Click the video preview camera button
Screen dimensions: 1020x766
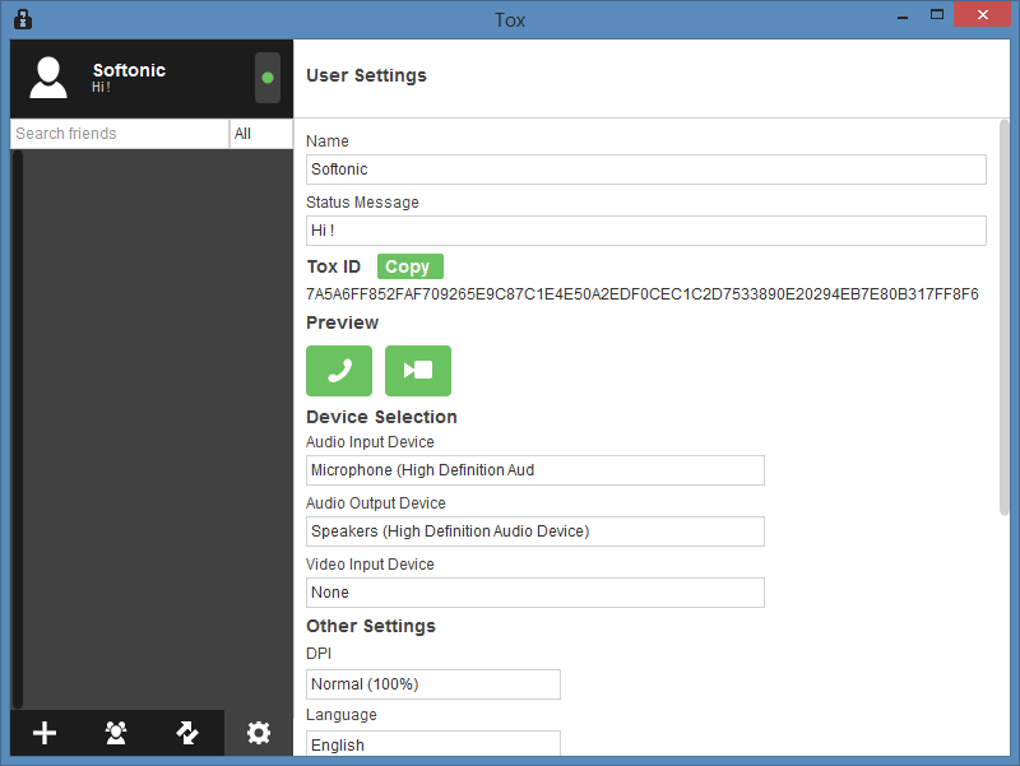(x=418, y=371)
